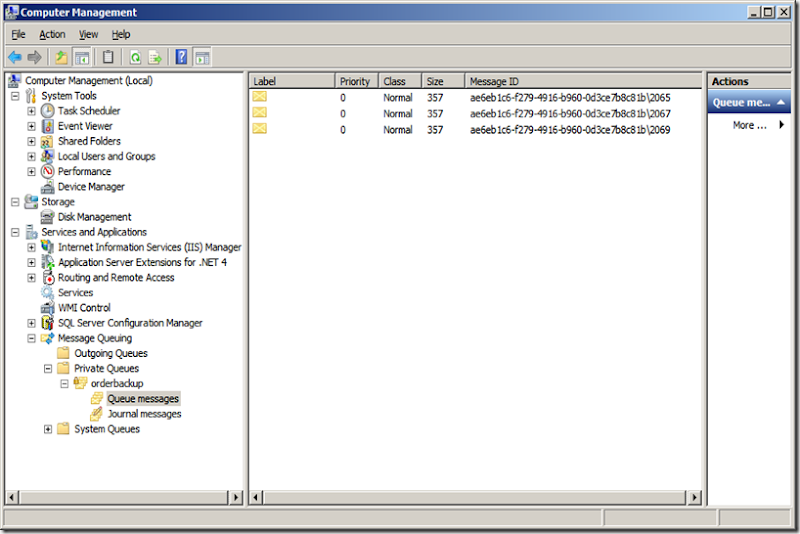Select the Message Queuing icon
800x534 pixels.
[47, 338]
